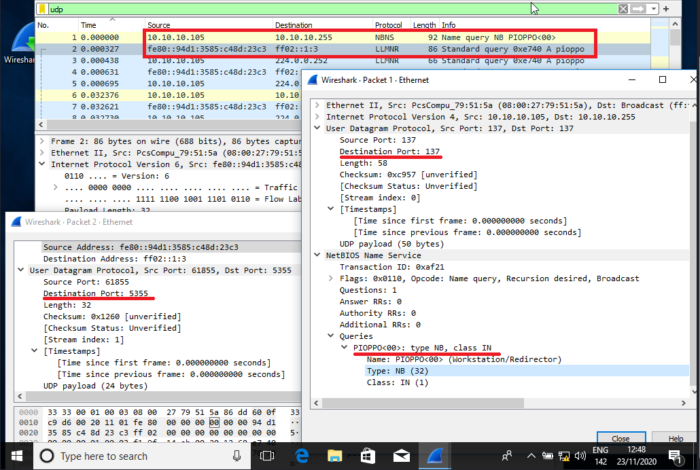Sort packet list by No. column
Viewport: 700px width, 470px height.
point(43,25)
